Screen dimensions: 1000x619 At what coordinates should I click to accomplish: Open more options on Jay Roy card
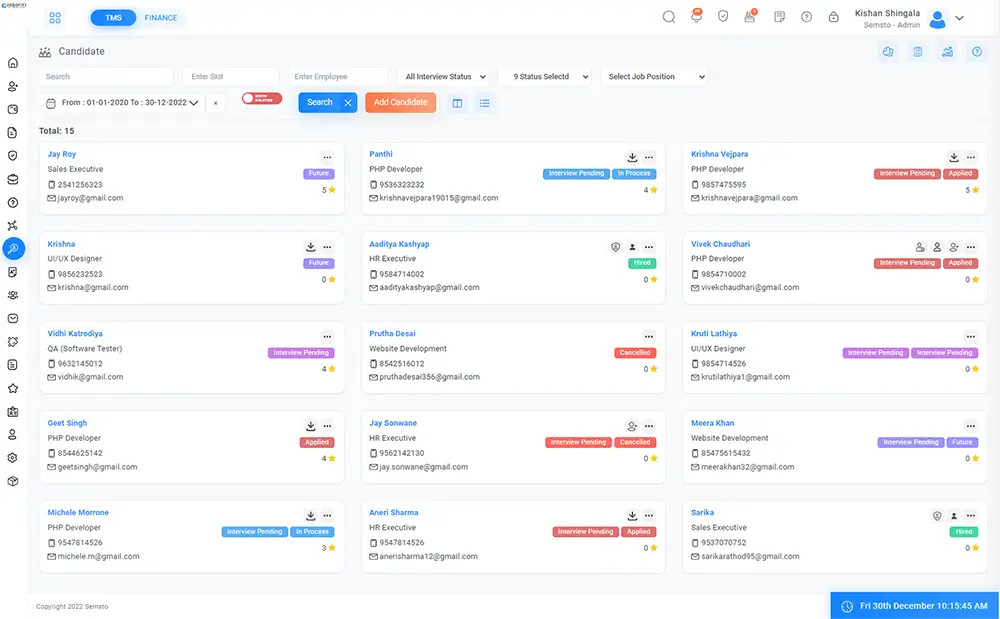tap(327, 157)
